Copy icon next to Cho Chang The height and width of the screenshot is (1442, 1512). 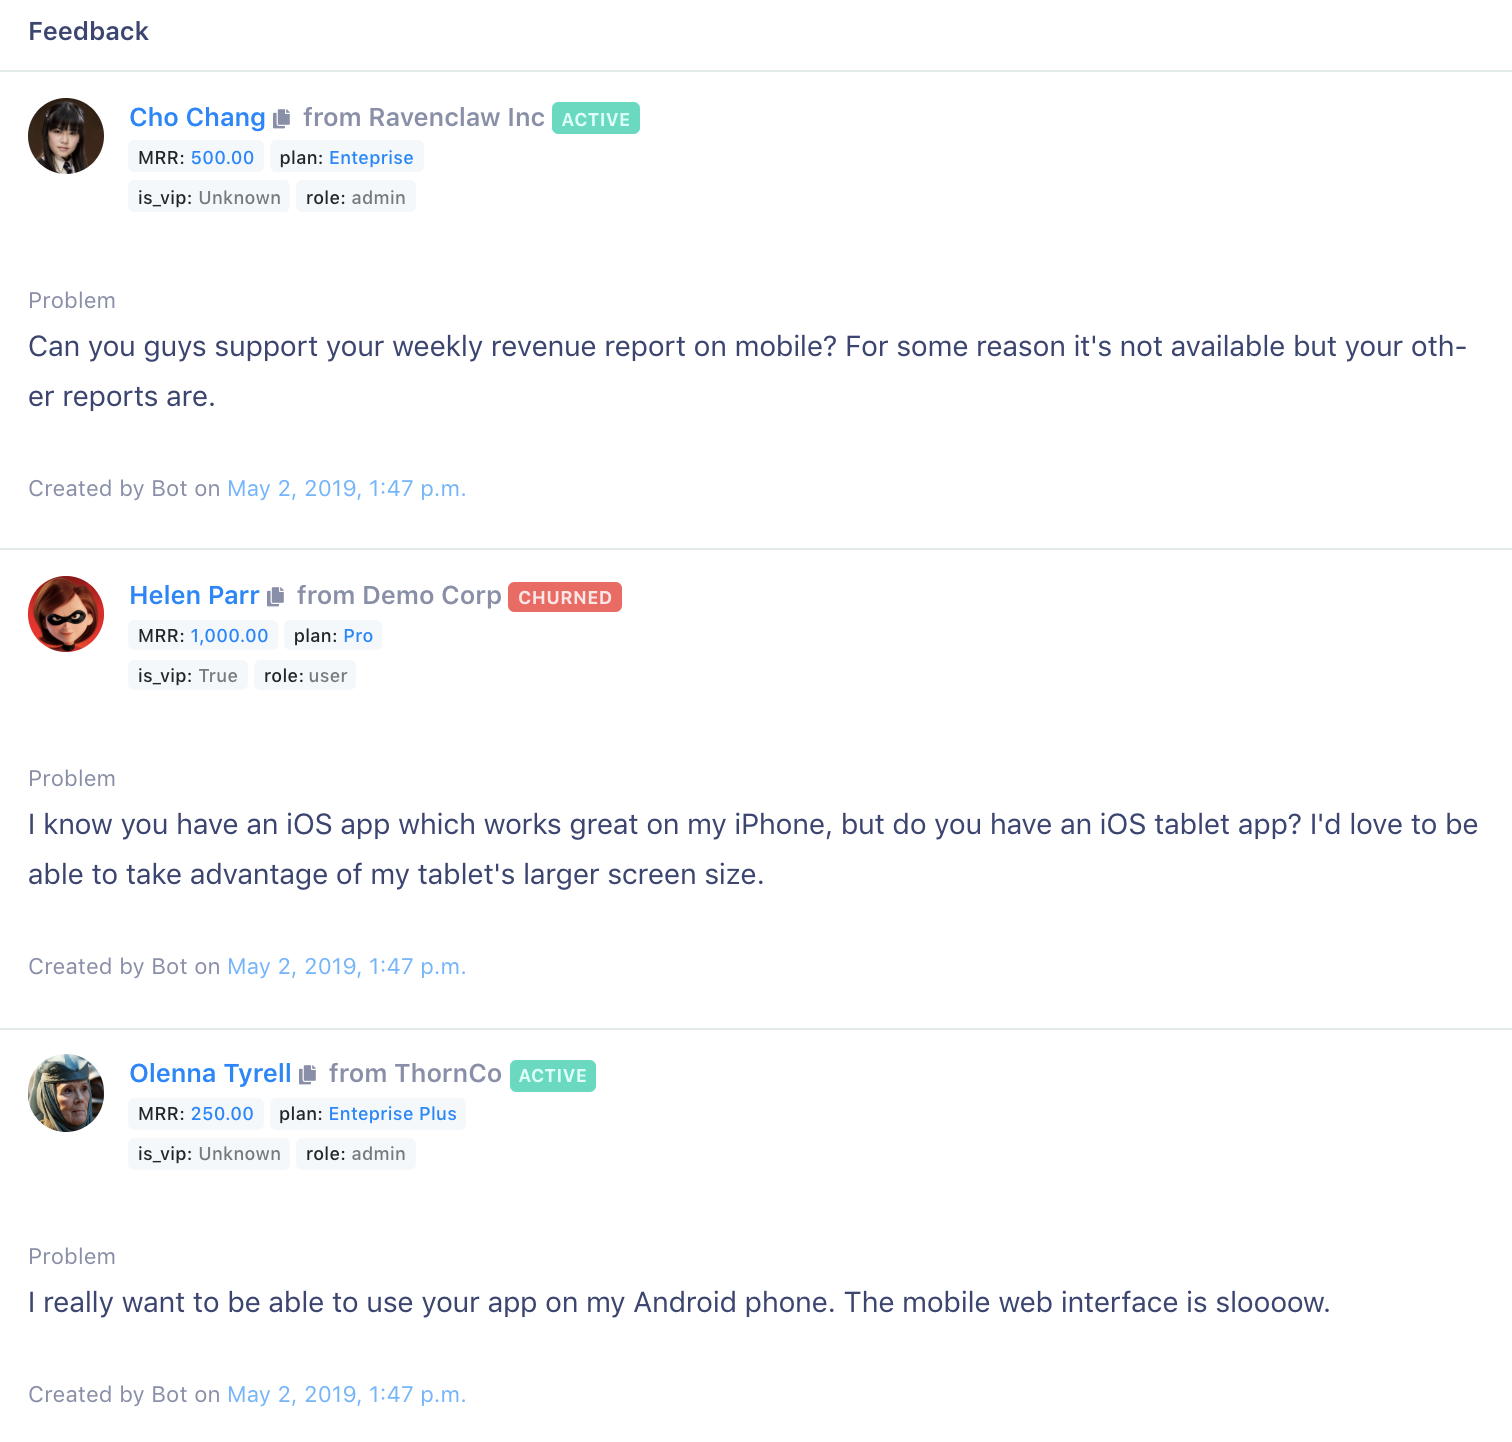[282, 118]
